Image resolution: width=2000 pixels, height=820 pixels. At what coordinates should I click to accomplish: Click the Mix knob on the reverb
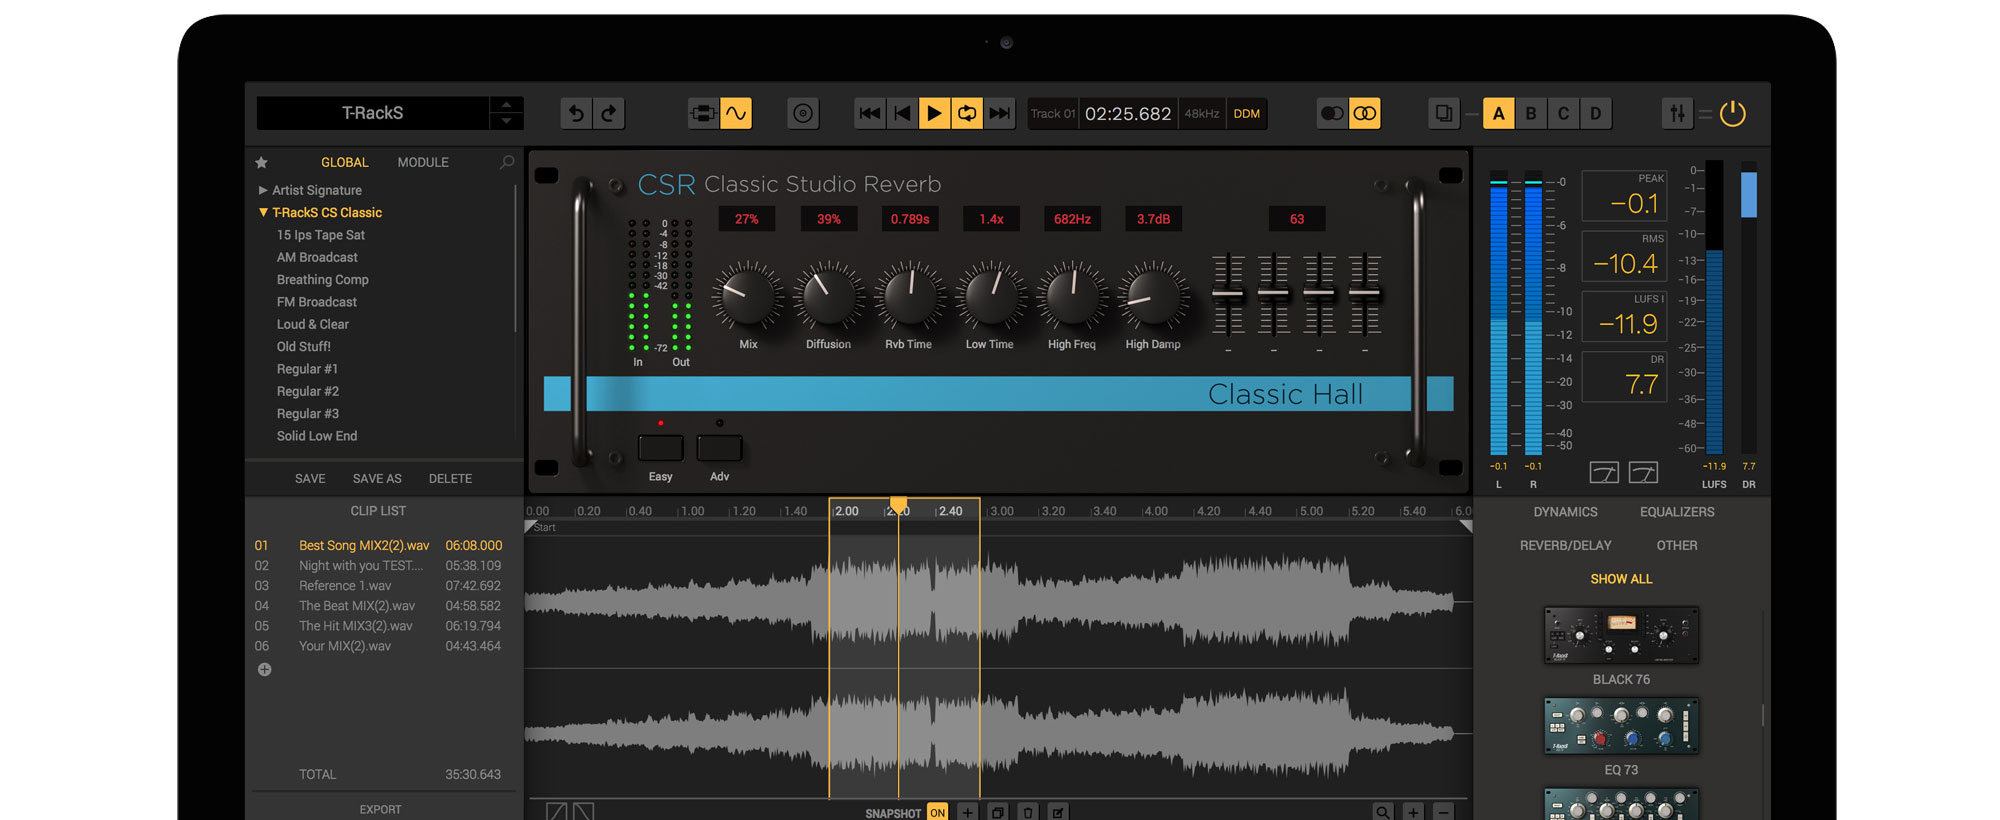click(748, 296)
